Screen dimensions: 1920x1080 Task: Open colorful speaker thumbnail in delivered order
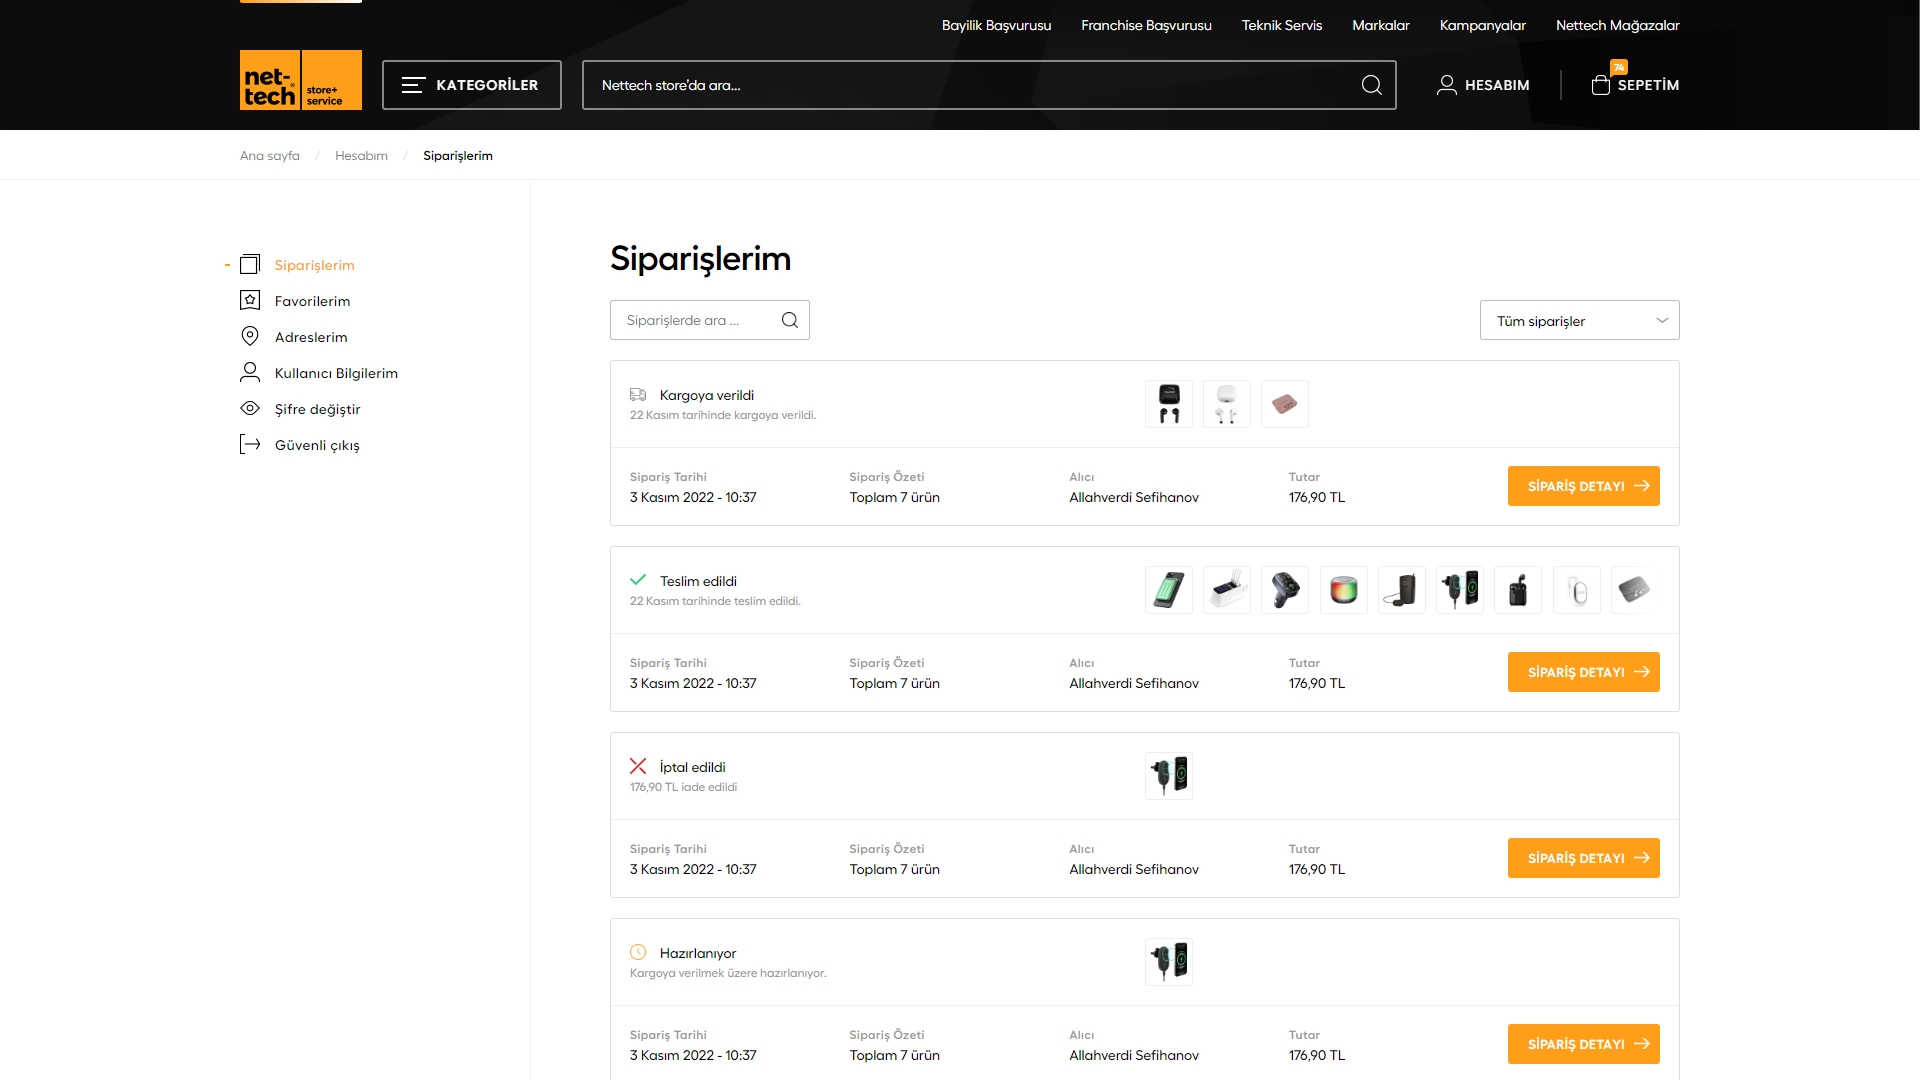[x=1344, y=590]
